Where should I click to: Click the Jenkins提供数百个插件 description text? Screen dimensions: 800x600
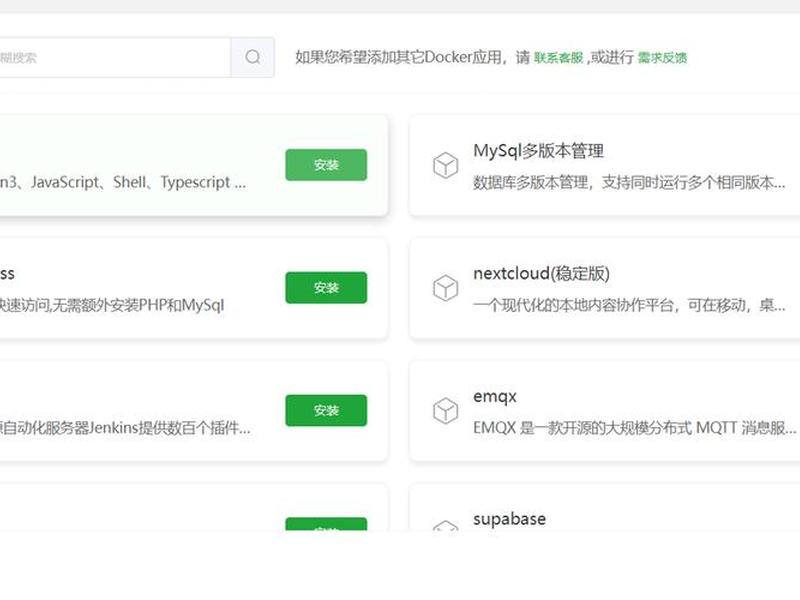click(x=125, y=428)
